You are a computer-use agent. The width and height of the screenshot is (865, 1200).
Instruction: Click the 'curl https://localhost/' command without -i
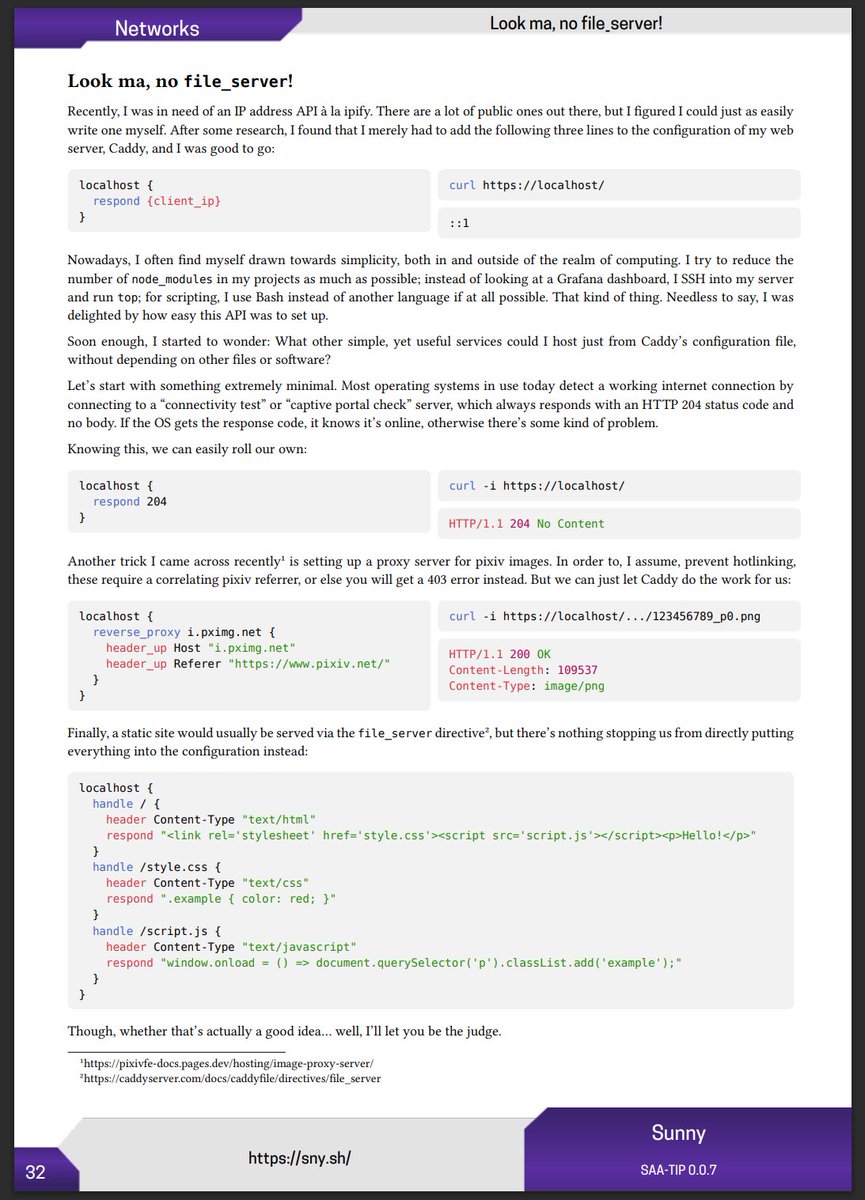tap(527, 185)
